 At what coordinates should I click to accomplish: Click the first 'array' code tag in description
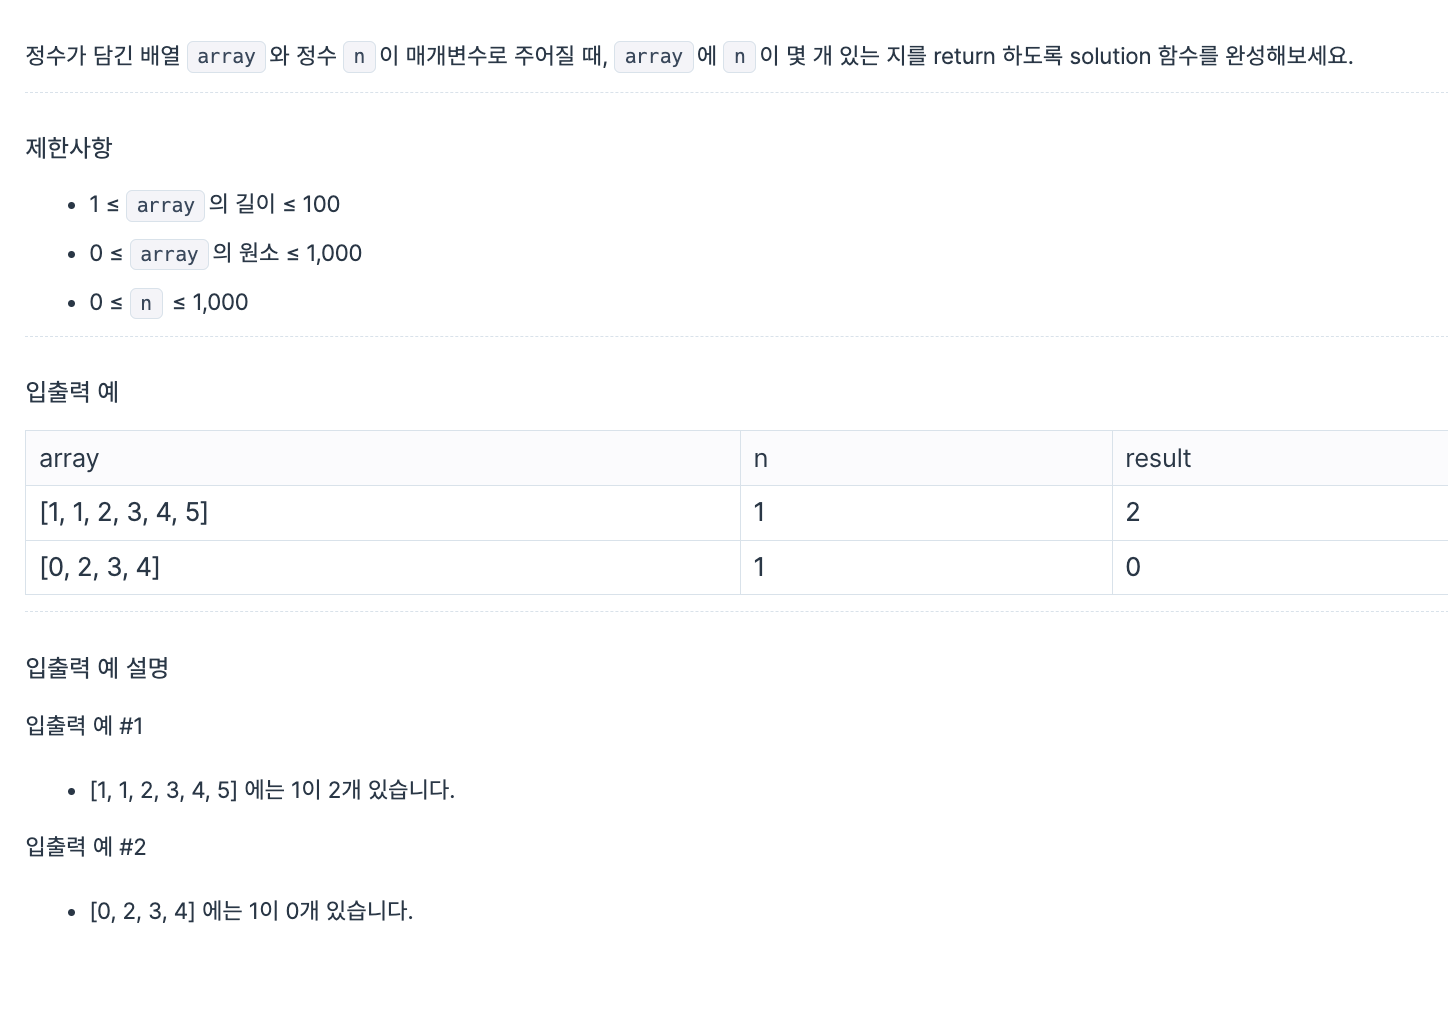pos(226,56)
